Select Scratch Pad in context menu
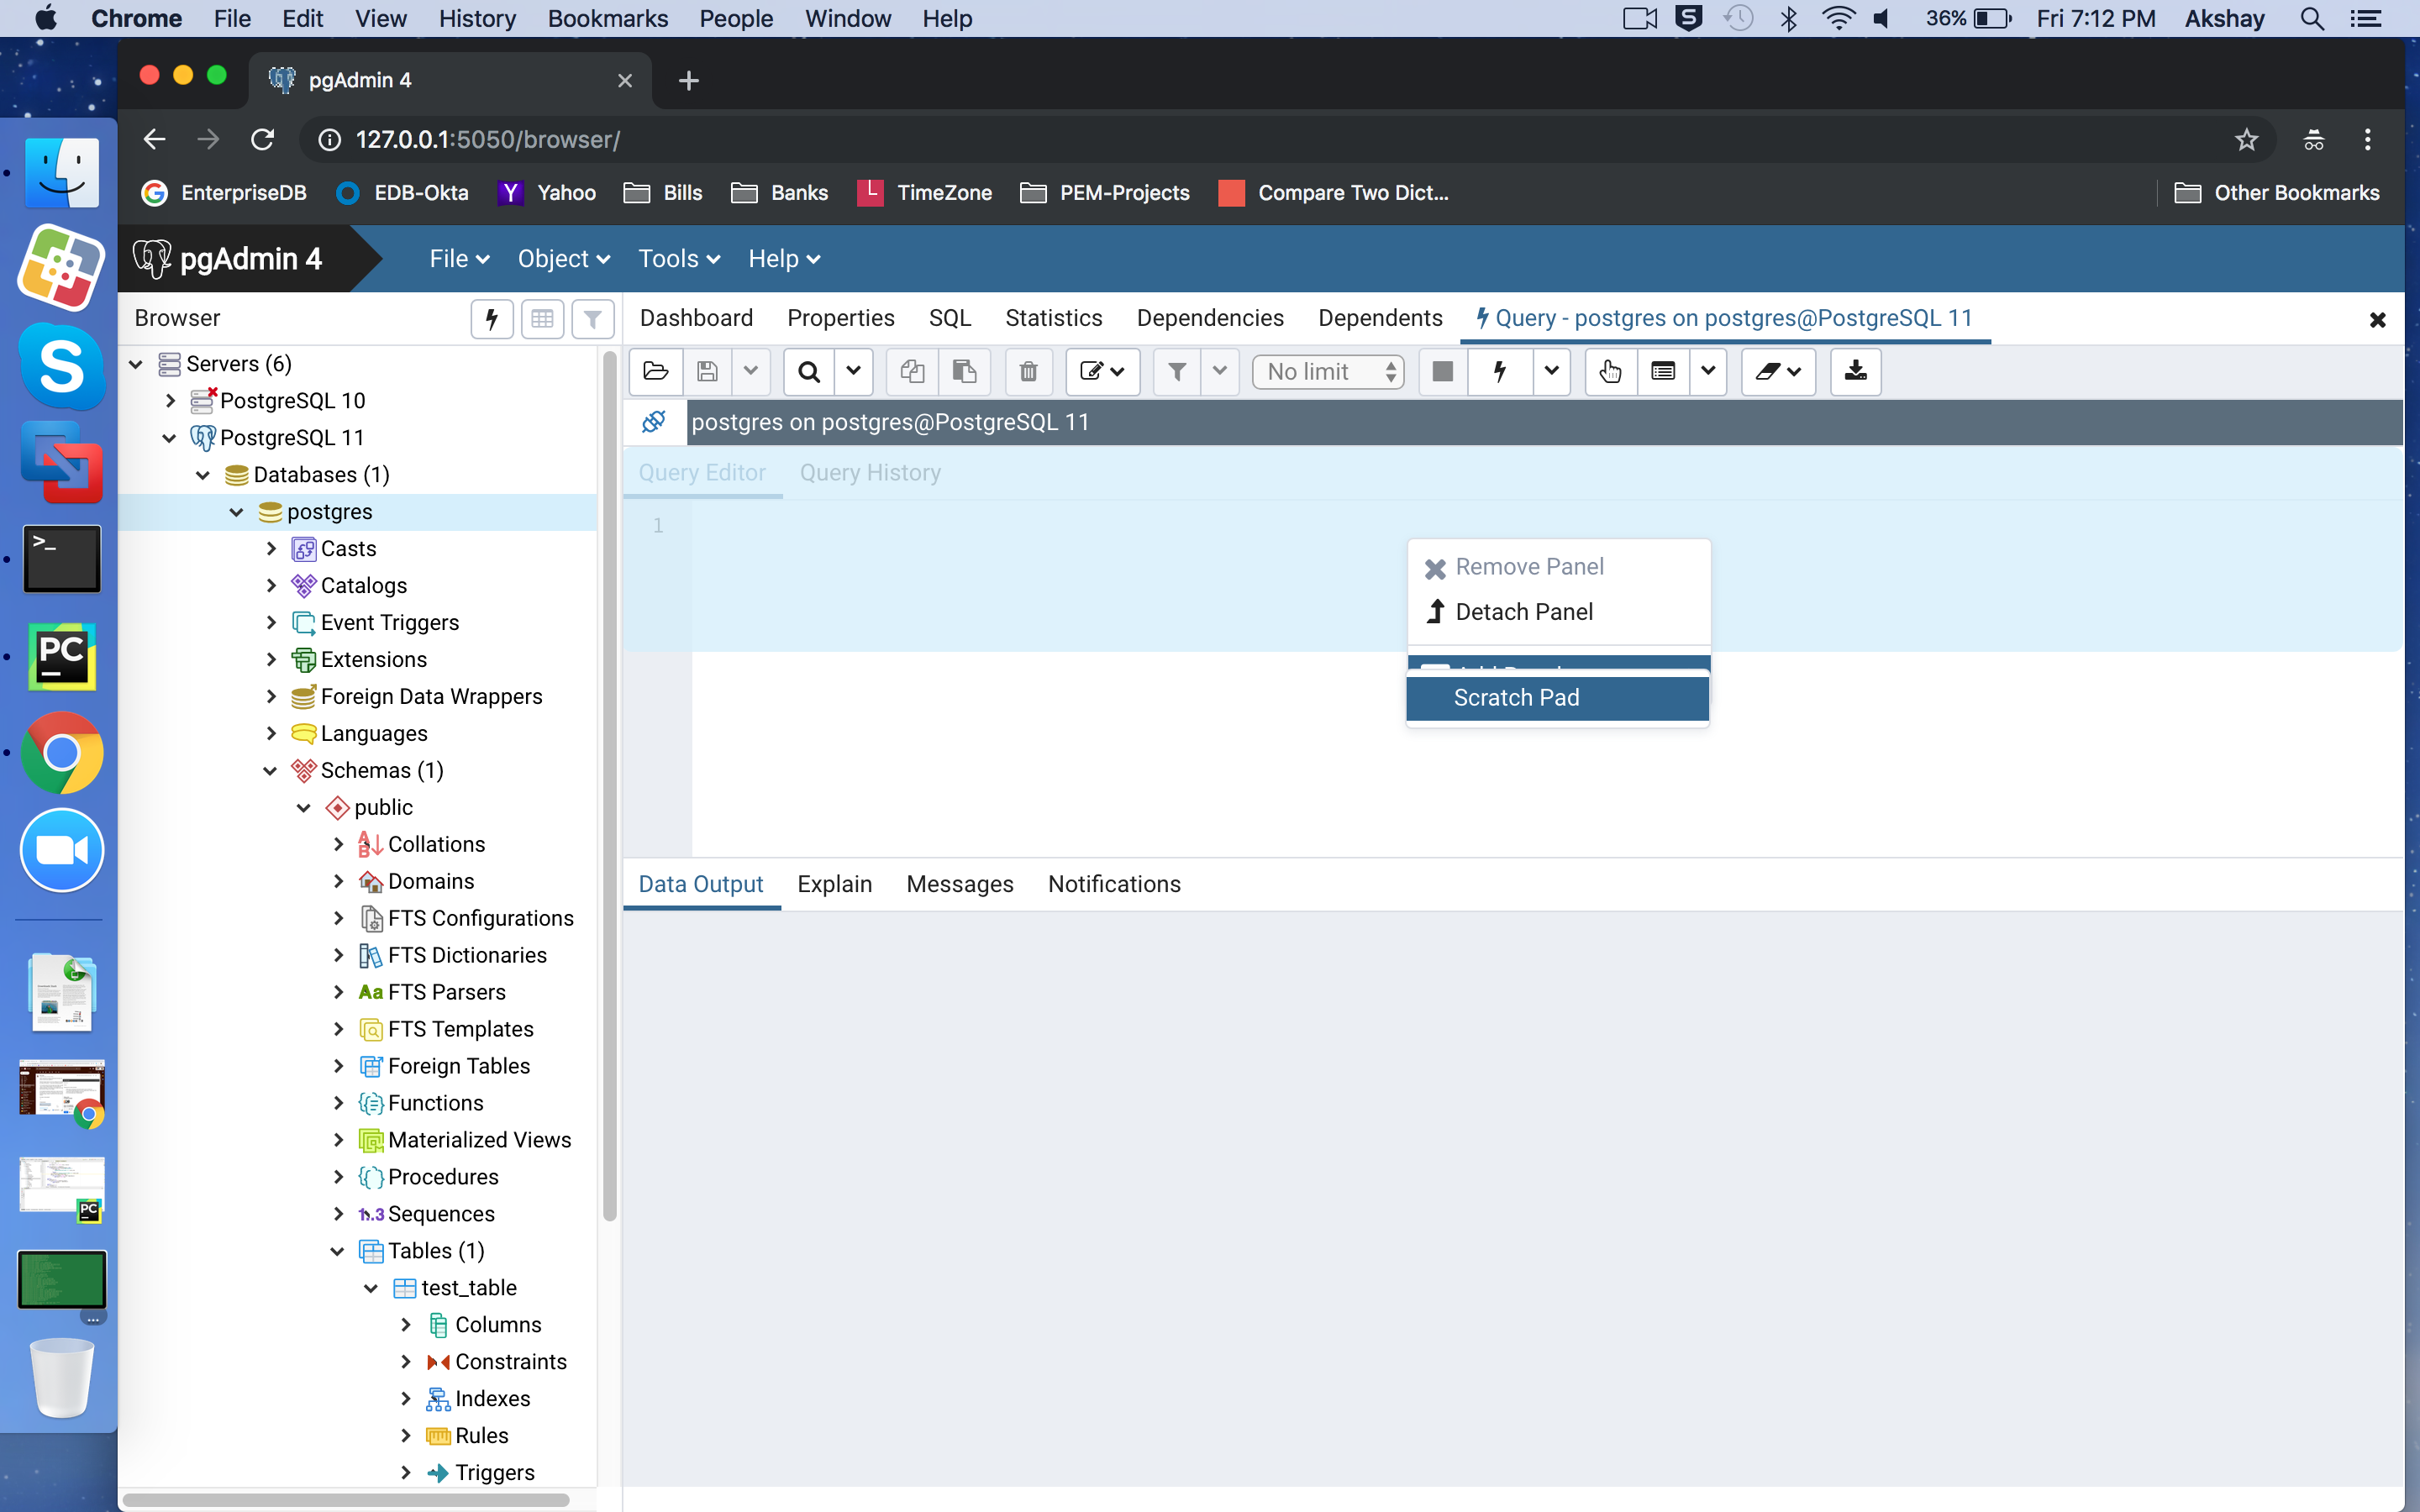The image size is (2420, 1512). tap(1516, 698)
